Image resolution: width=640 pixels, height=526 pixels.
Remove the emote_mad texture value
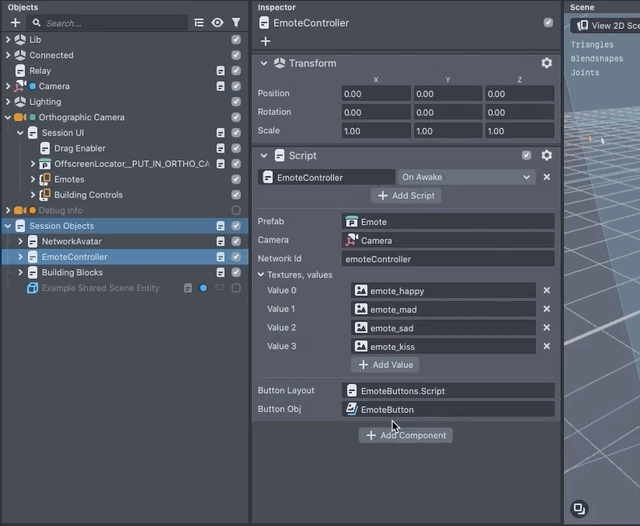546,309
